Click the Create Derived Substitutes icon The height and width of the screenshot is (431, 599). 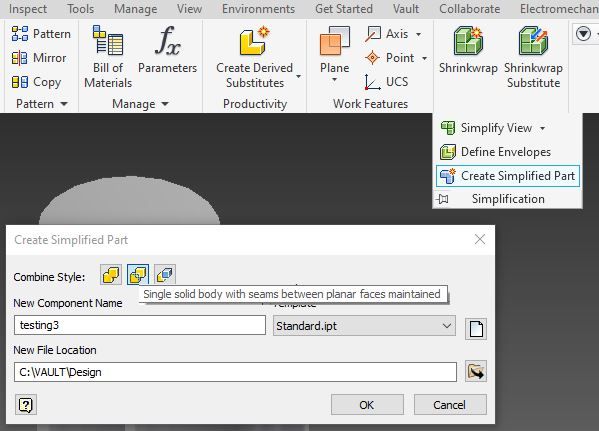(254, 41)
